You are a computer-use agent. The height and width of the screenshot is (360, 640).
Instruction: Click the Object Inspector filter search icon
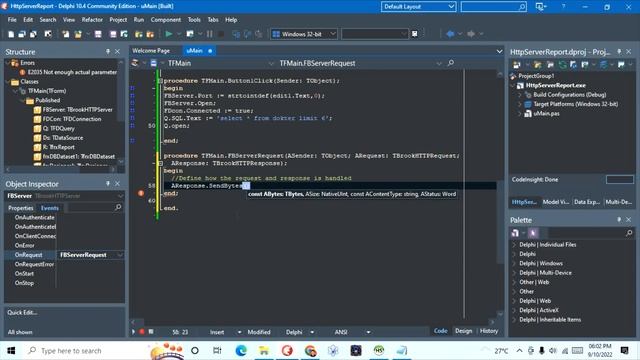point(118,208)
